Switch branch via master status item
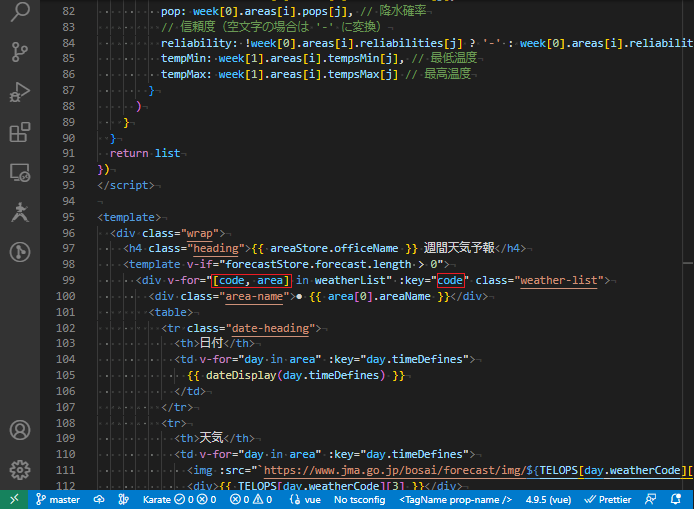Image resolution: width=694 pixels, height=509 pixels. pyautogui.click(x=58, y=500)
